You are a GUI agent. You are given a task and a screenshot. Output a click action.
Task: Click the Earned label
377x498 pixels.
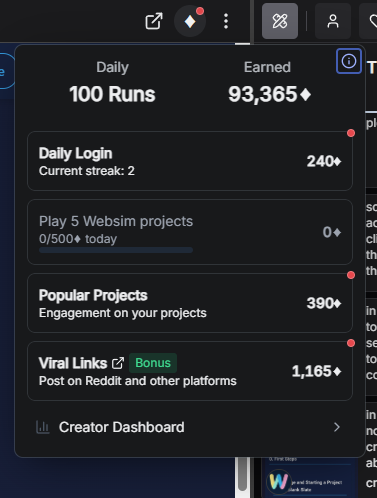point(267,67)
